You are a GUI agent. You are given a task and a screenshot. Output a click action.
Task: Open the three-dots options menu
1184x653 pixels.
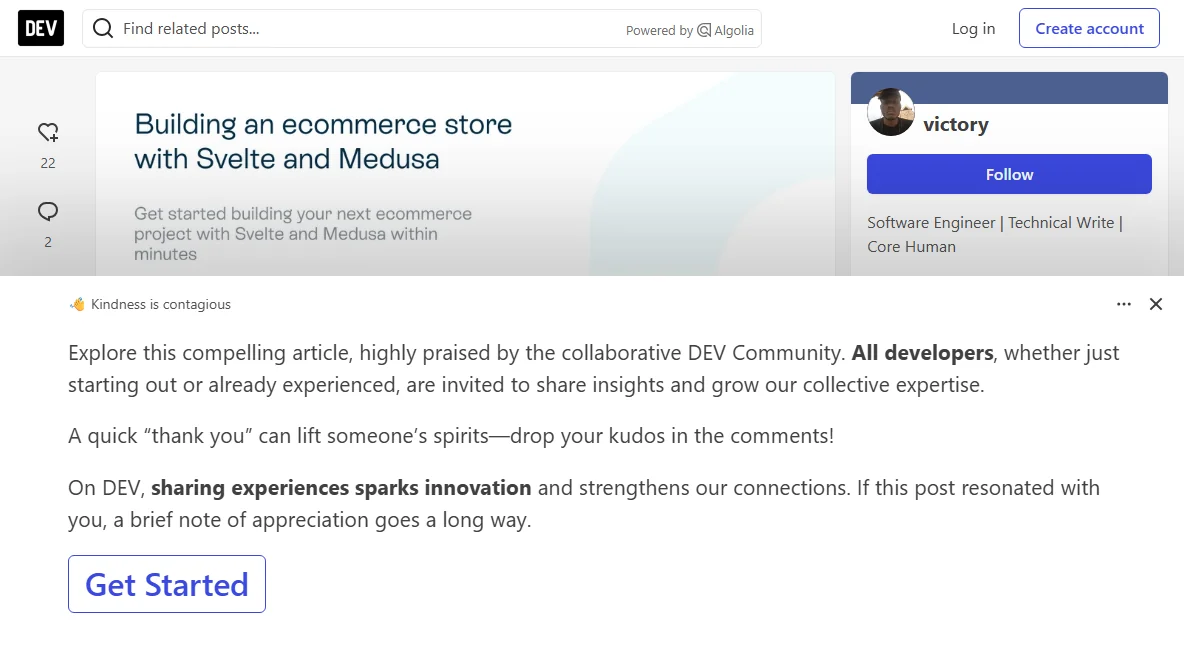coord(1124,304)
